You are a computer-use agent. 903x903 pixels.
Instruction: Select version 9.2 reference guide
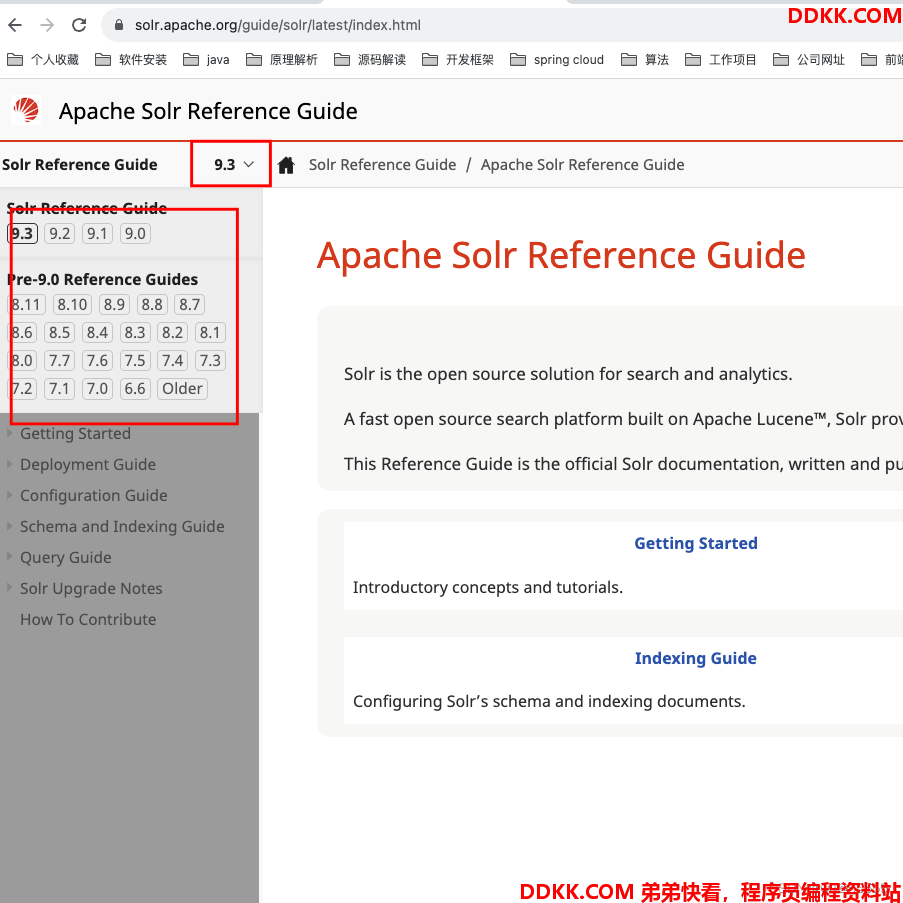(x=59, y=233)
